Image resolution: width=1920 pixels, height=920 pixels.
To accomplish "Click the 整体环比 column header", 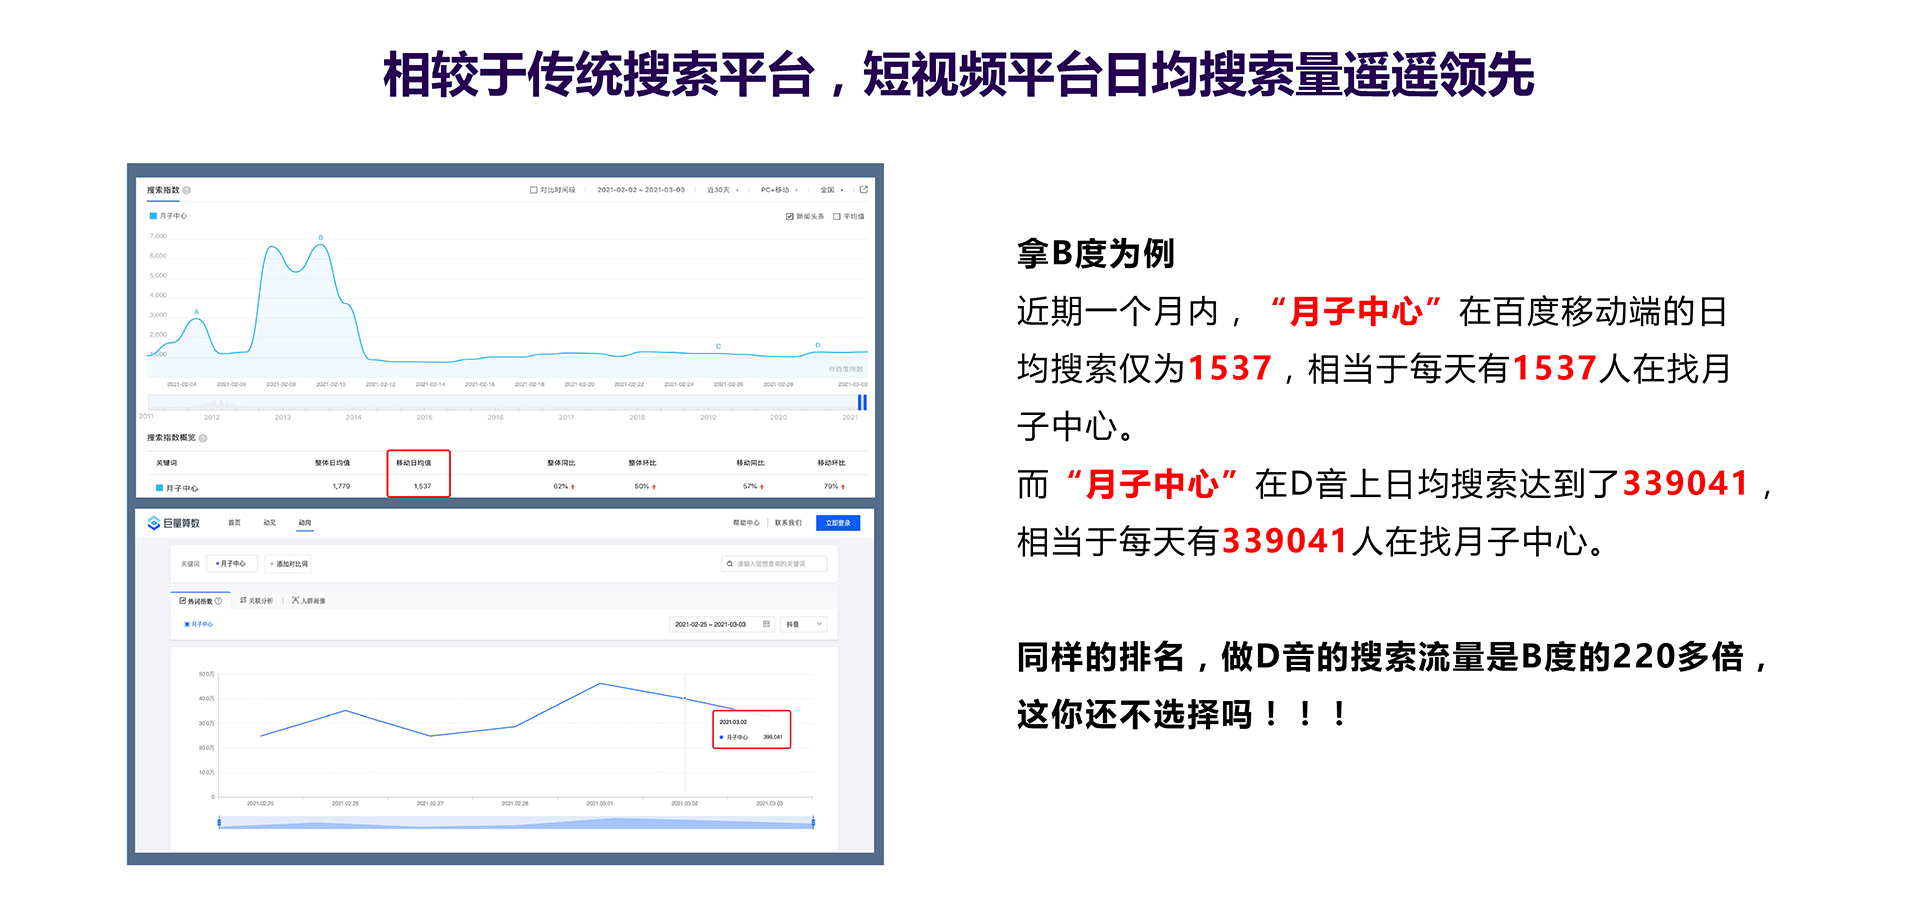I will coord(642,463).
